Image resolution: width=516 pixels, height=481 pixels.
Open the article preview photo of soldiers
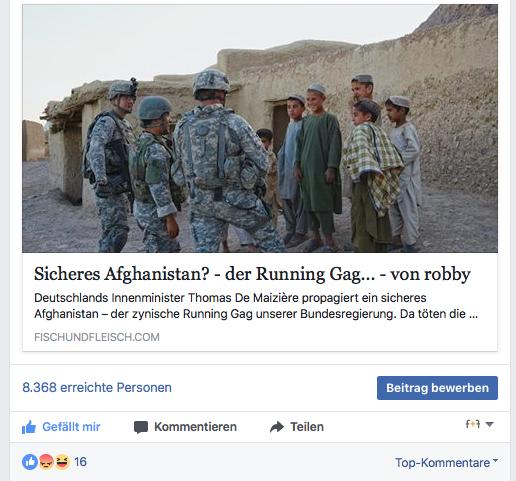pyautogui.click(x=260, y=128)
